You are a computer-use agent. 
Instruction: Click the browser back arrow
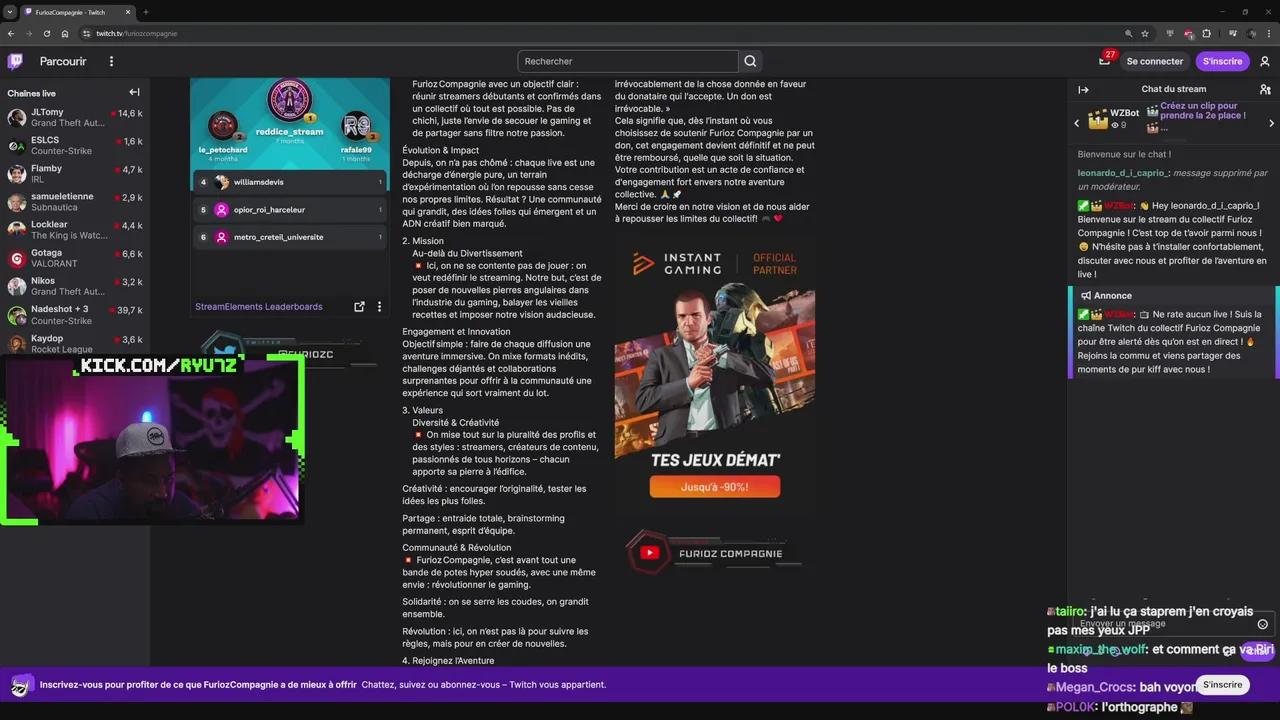click(x=11, y=33)
